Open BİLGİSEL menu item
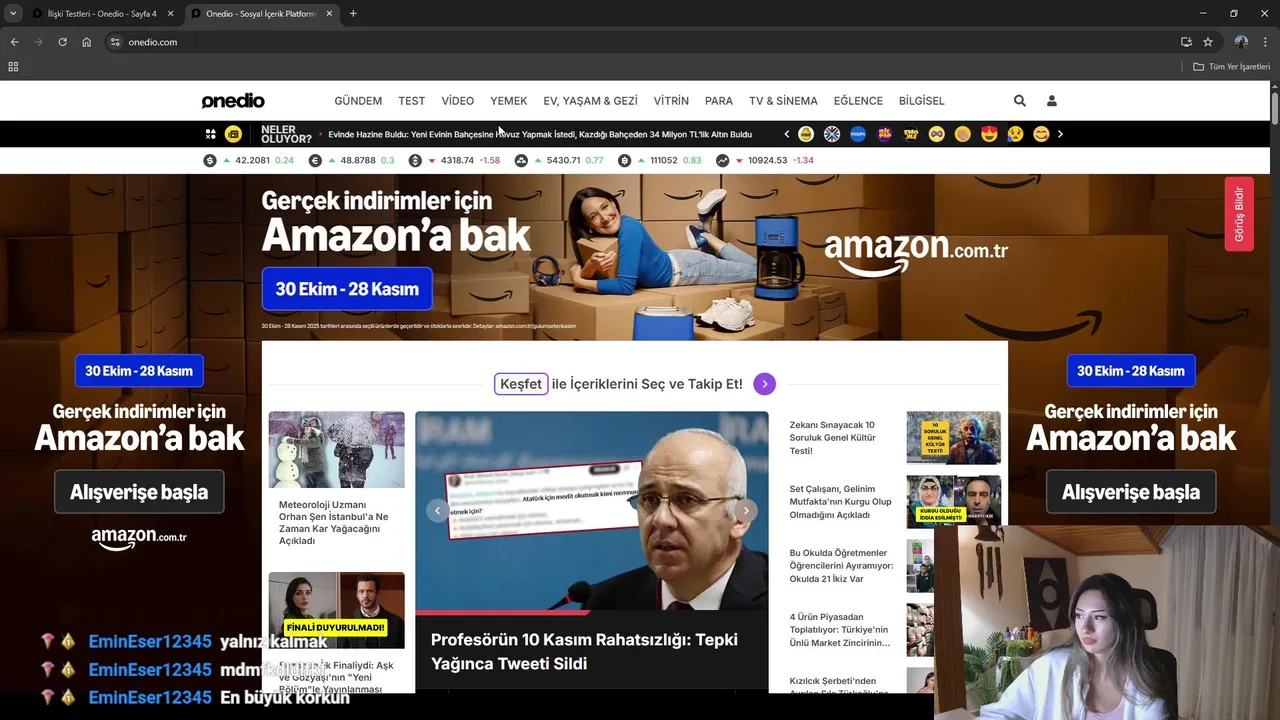This screenshot has height=720, width=1280. (x=922, y=101)
